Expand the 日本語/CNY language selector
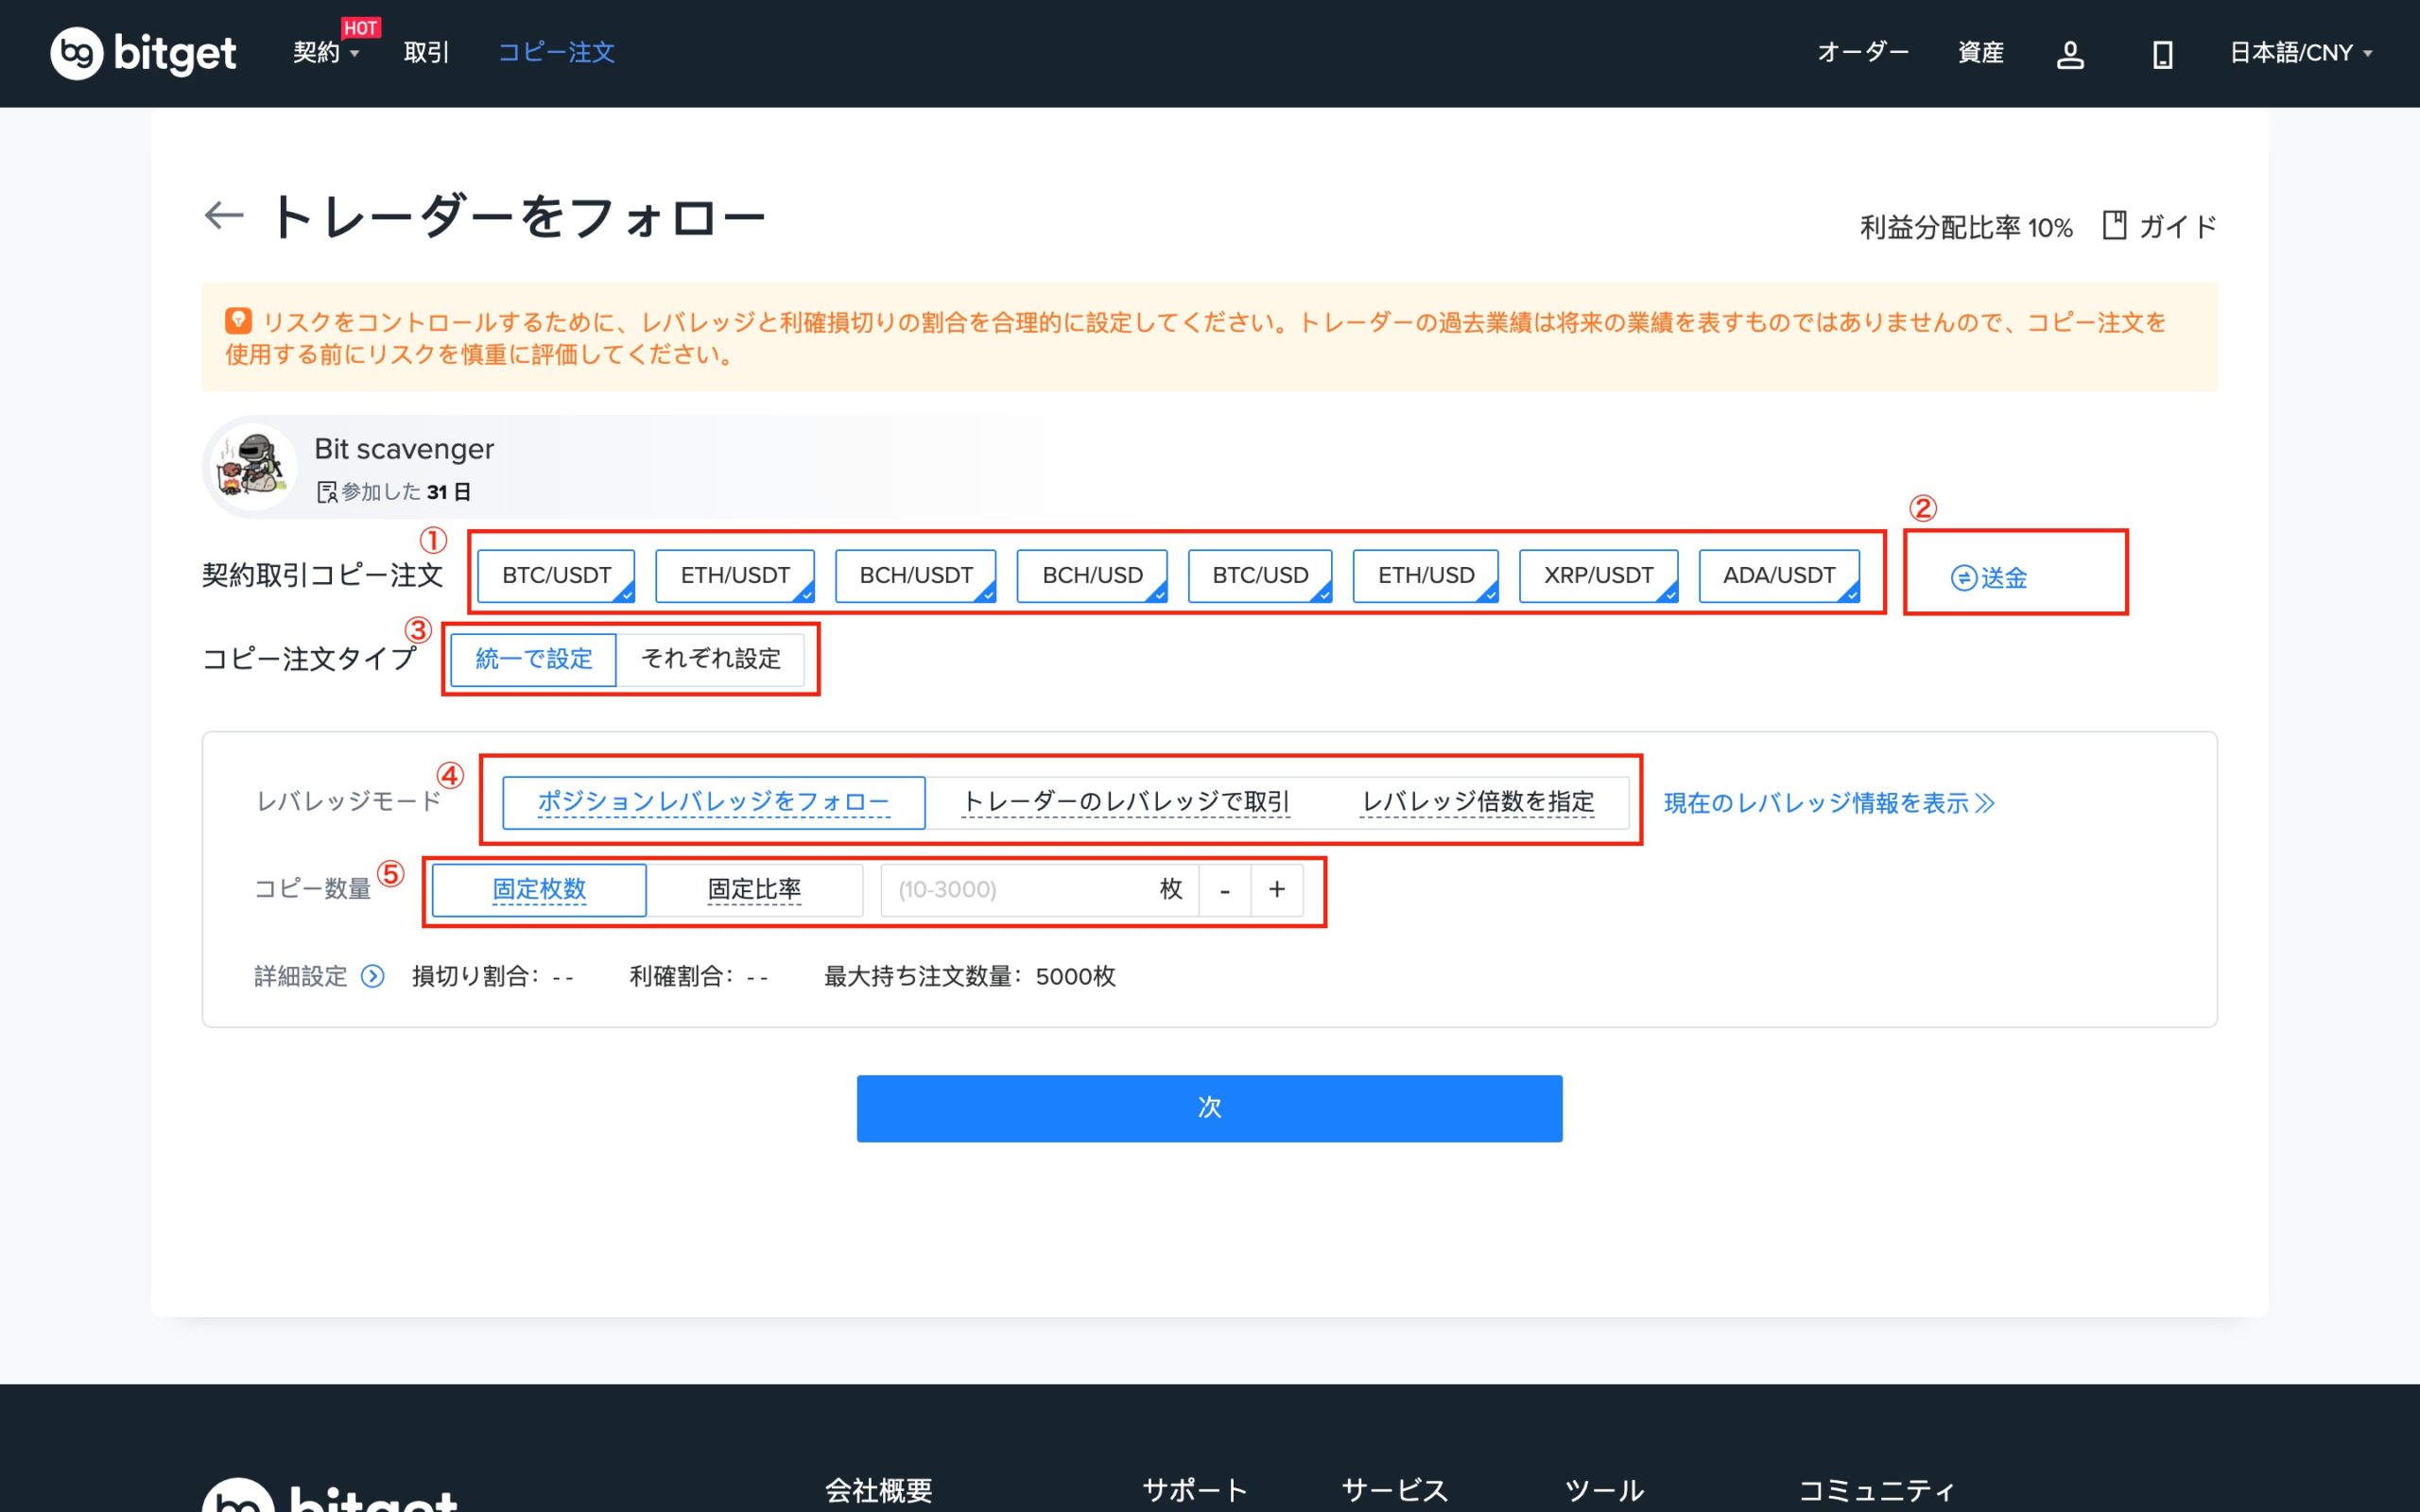 click(x=2300, y=52)
